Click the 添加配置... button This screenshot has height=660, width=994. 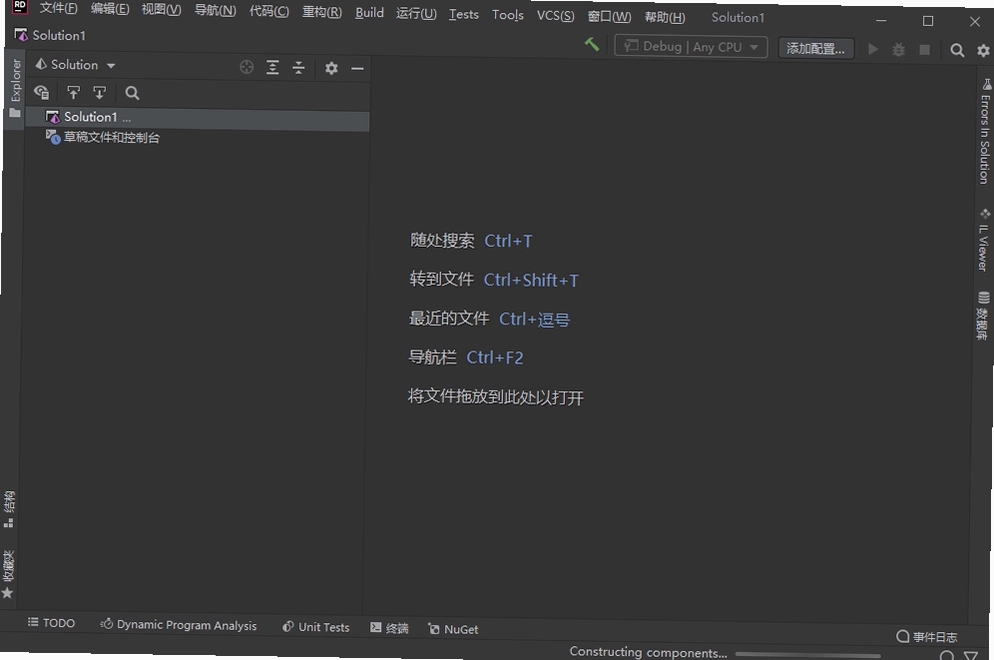pos(815,49)
